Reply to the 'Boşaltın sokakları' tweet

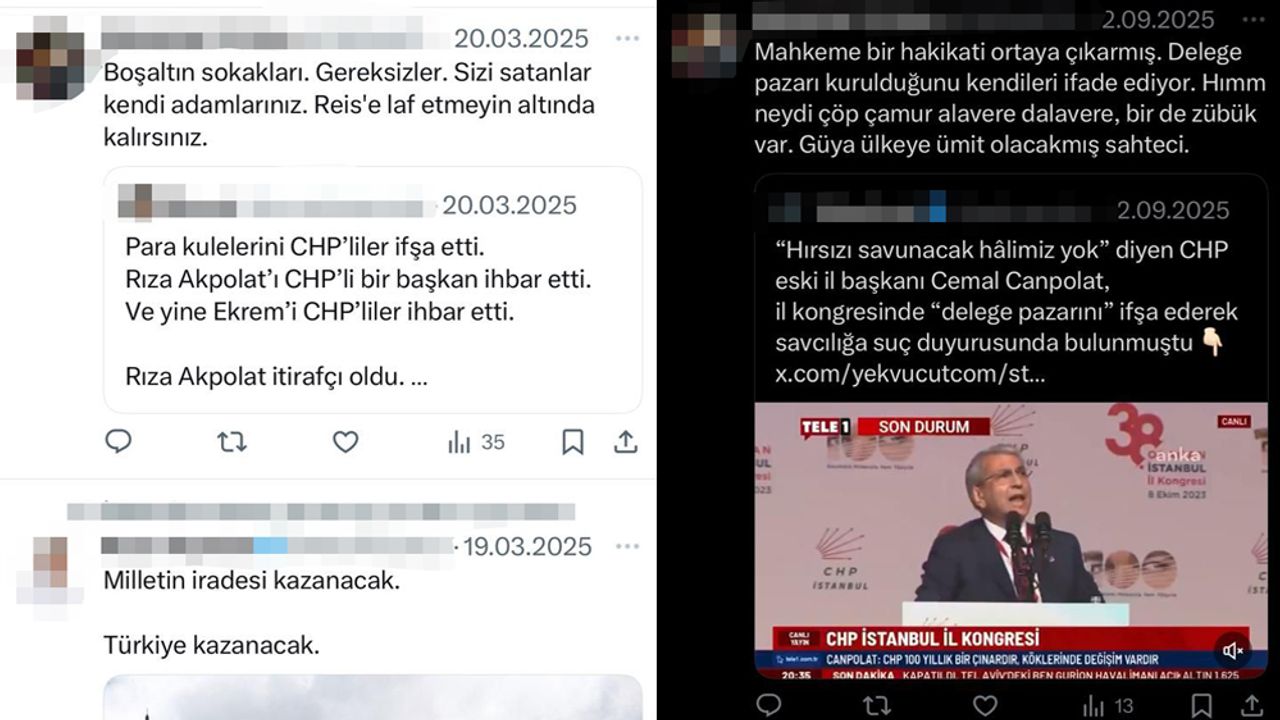click(118, 441)
